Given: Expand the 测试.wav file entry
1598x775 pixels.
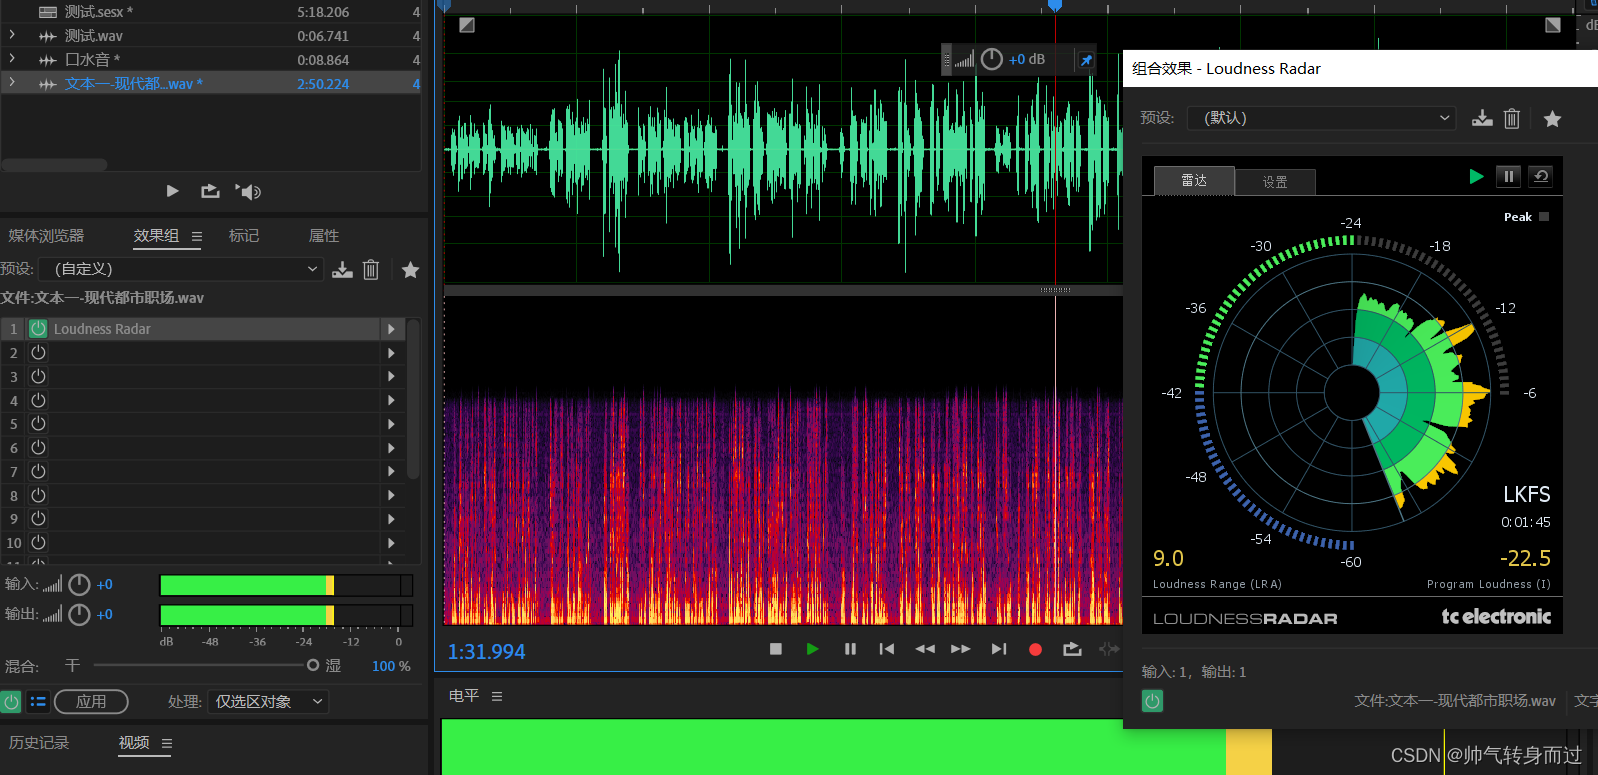Looking at the screenshot, I should (12, 35).
